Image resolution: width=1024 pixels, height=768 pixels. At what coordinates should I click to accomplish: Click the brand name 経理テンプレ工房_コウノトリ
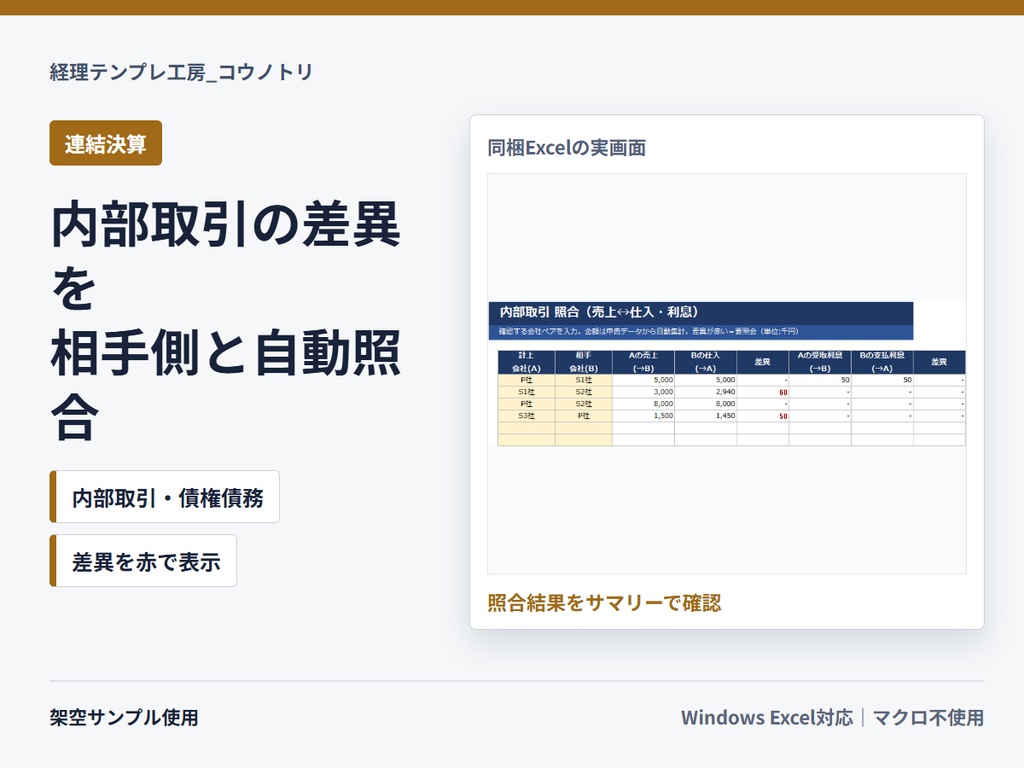(182, 71)
